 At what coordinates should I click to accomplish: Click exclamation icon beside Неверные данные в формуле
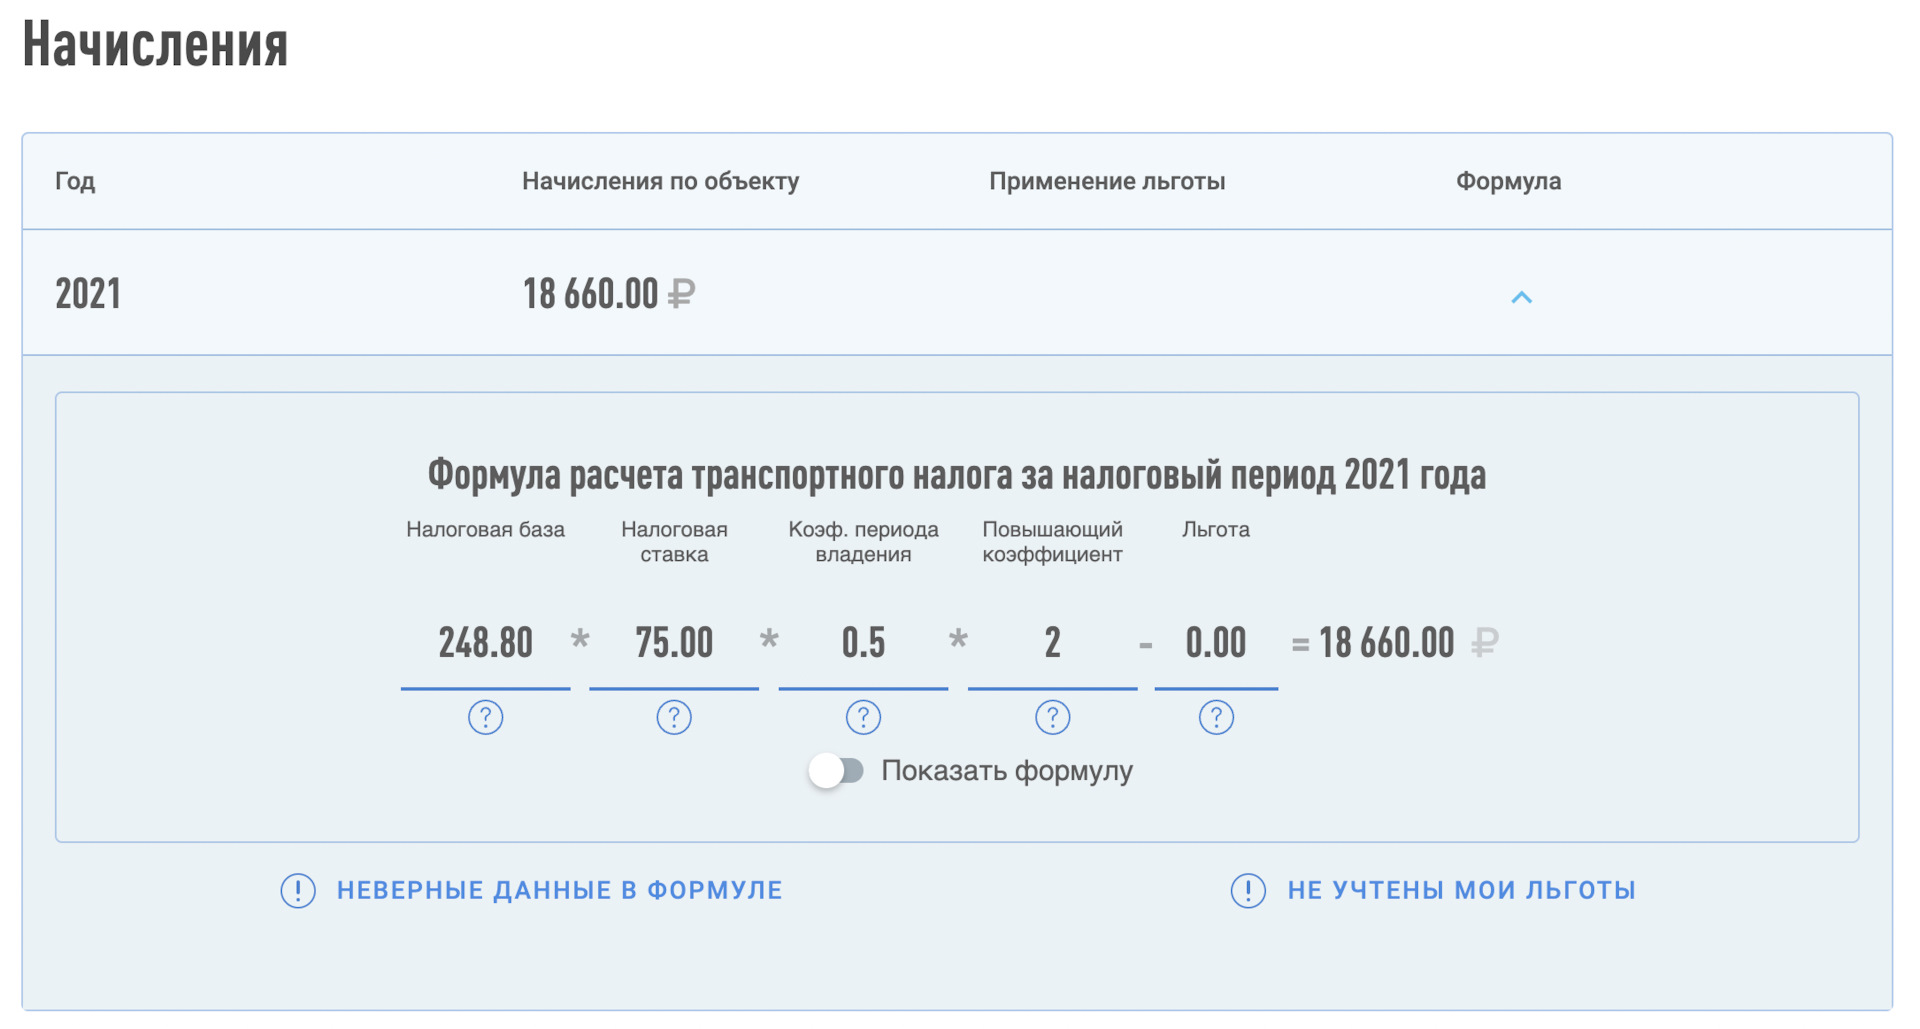pyautogui.click(x=298, y=890)
